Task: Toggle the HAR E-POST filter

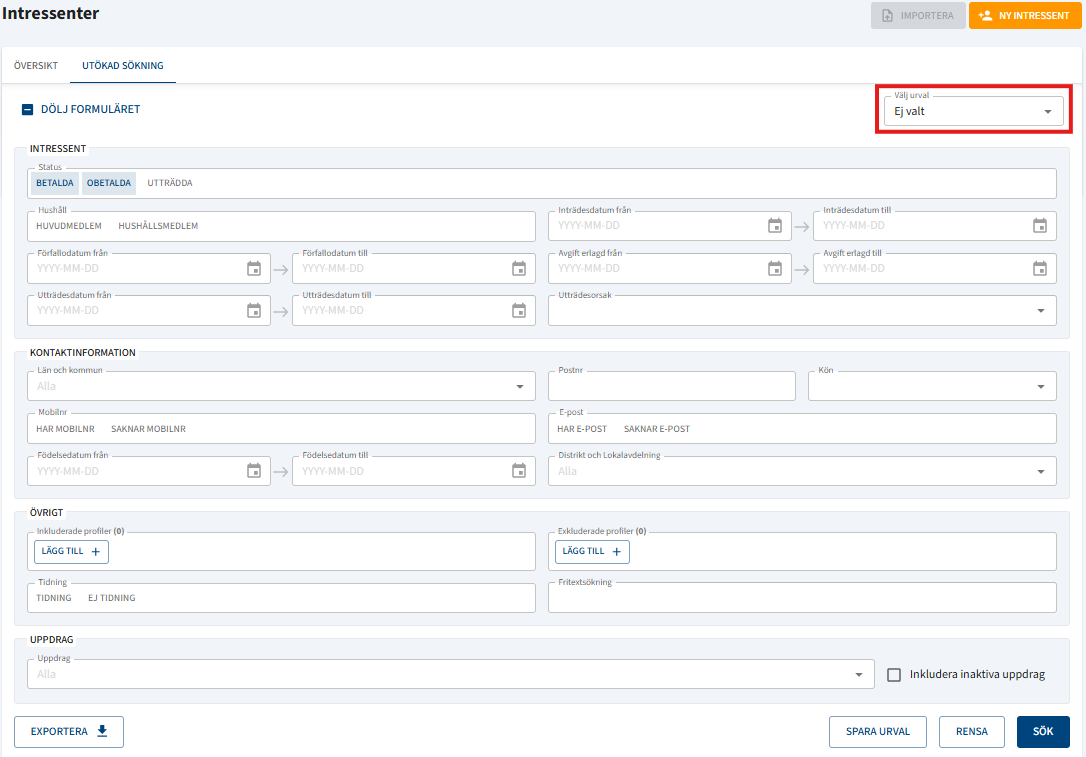Action: point(582,429)
